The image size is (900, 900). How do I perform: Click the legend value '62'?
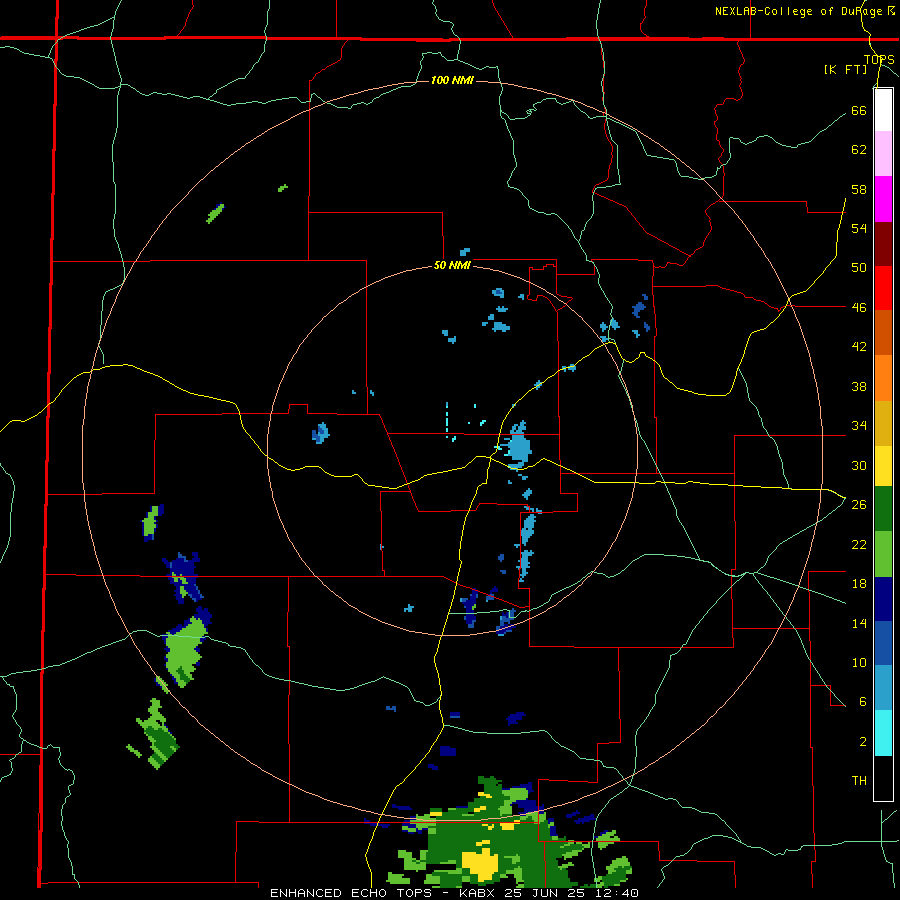(859, 149)
